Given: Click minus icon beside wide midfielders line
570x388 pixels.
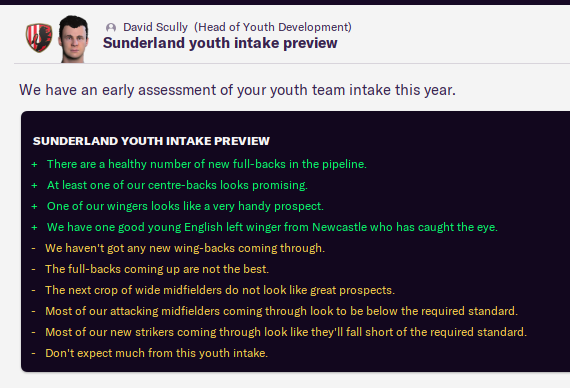Looking at the screenshot, I should tap(33, 291).
